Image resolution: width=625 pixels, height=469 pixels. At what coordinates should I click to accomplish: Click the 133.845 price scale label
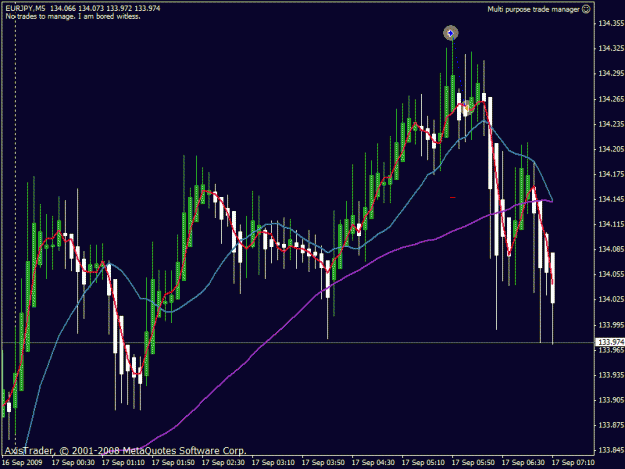(x=611, y=450)
